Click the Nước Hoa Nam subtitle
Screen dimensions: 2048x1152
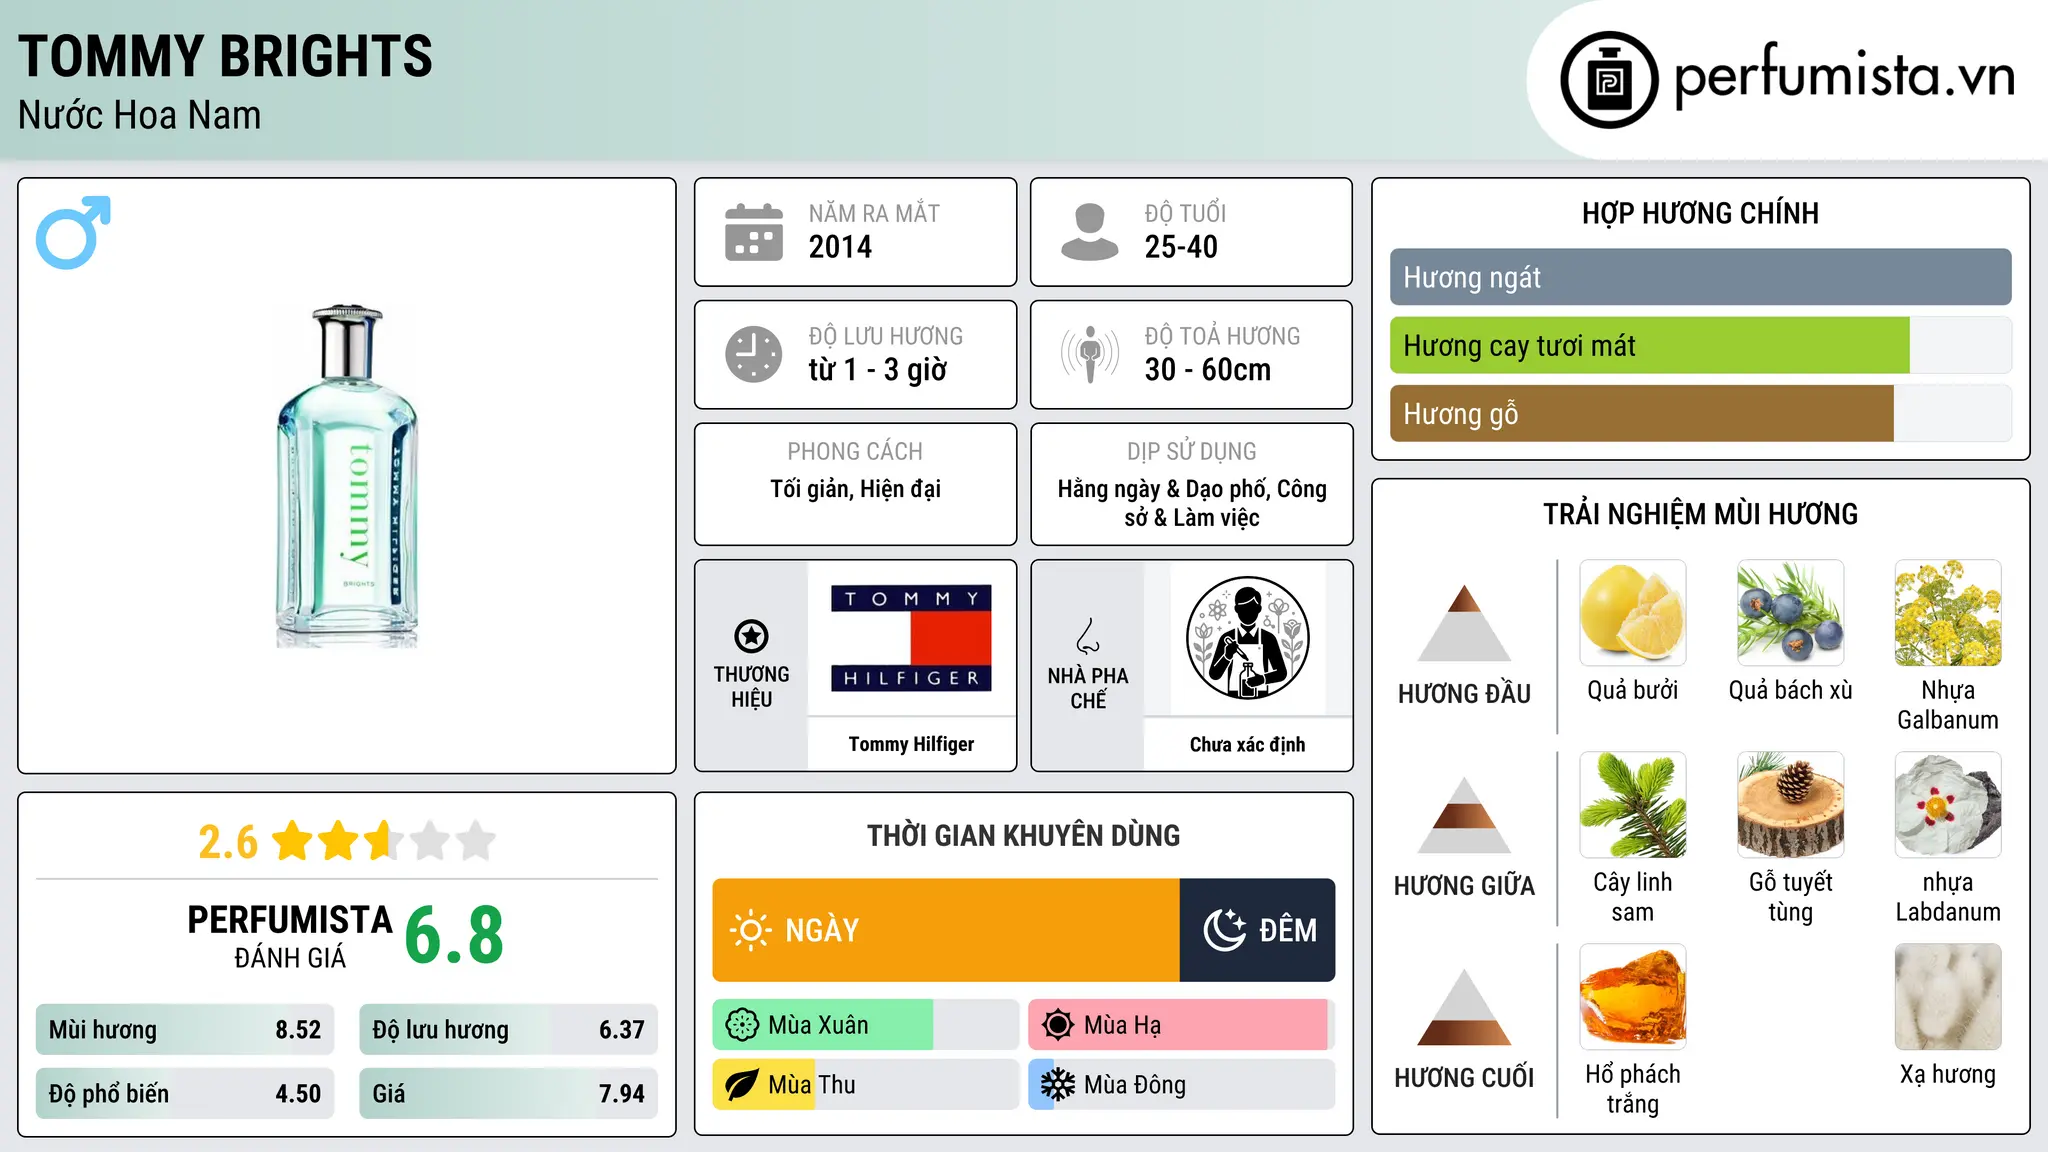click(139, 115)
